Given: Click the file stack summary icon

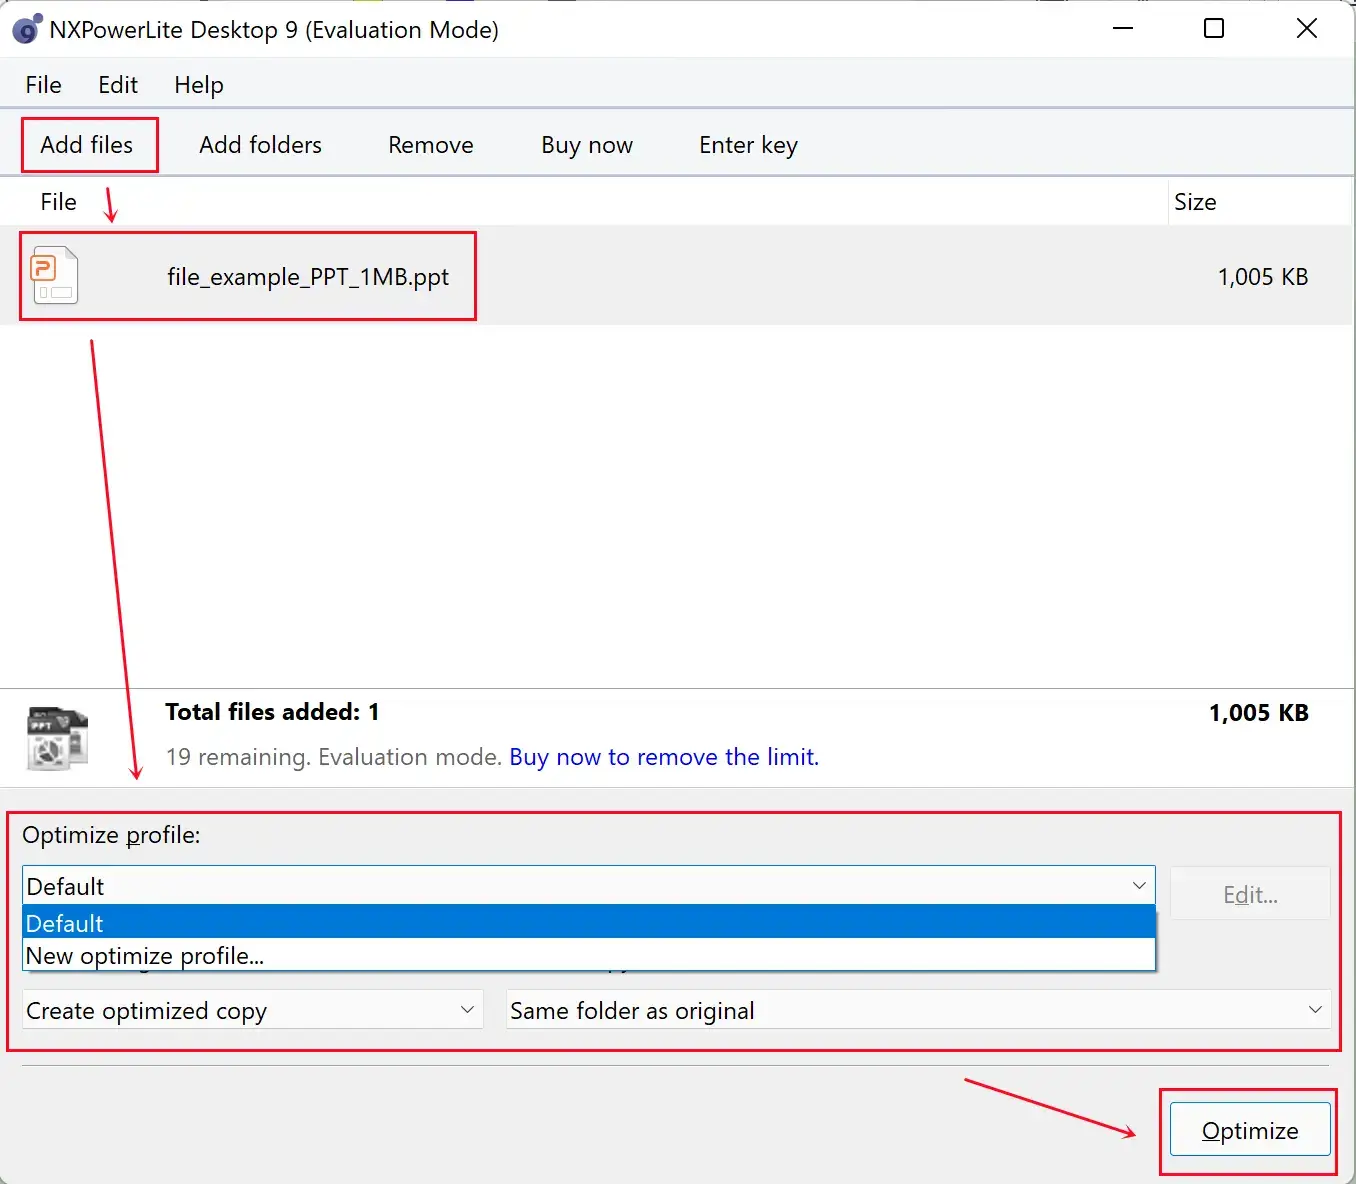Looking at the screenshot, I should [57, 738].
